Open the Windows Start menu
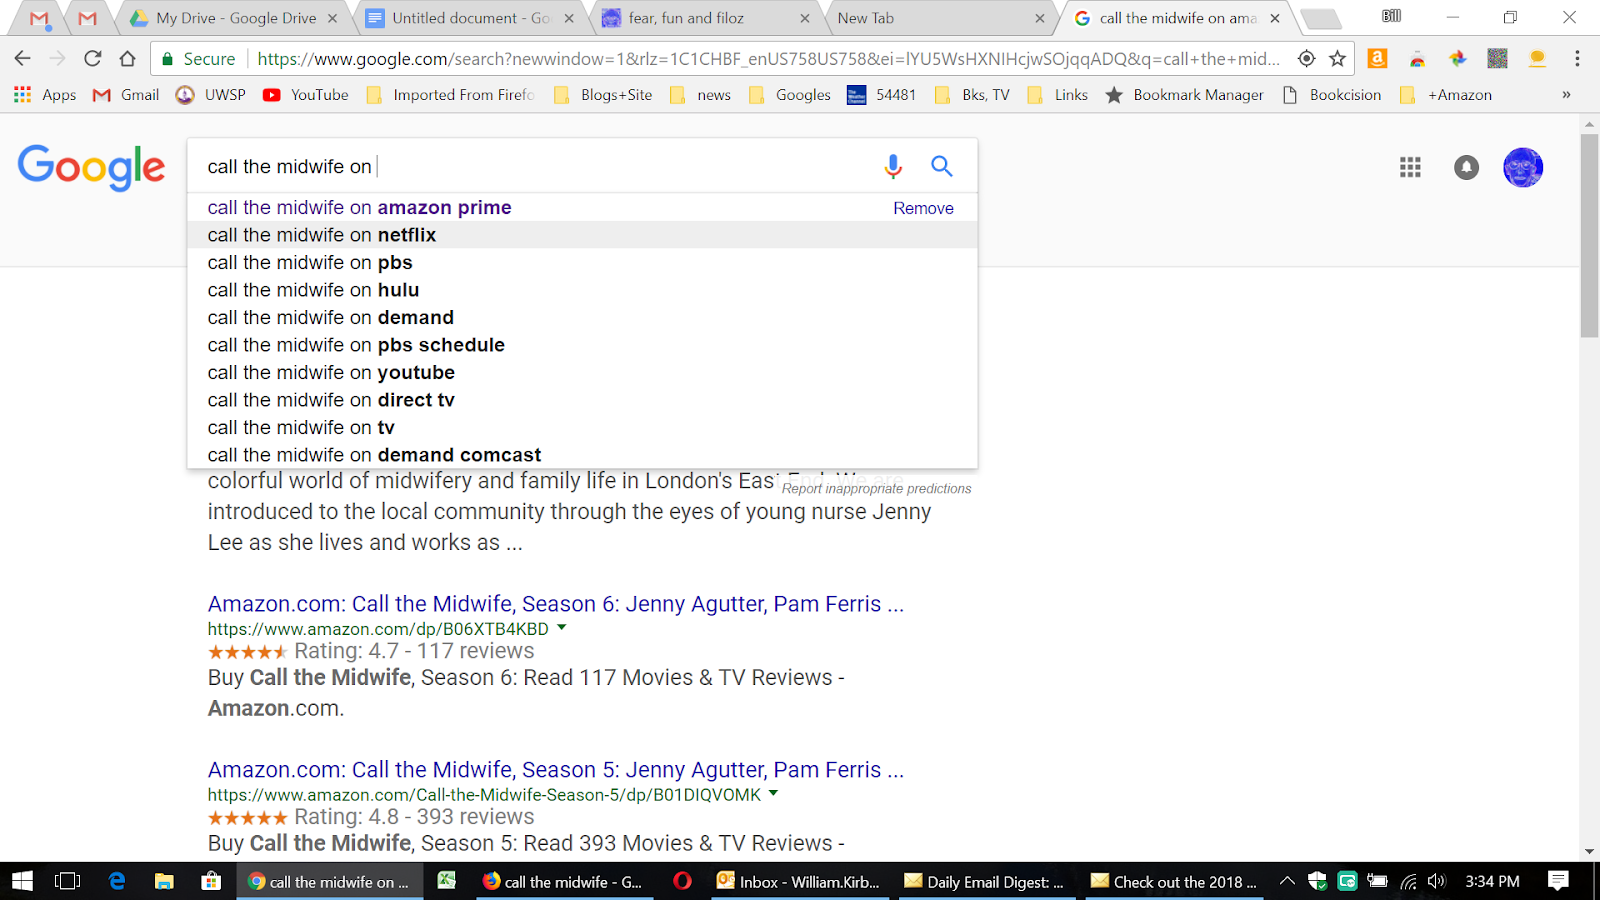1600x900 pixels. 22,881
